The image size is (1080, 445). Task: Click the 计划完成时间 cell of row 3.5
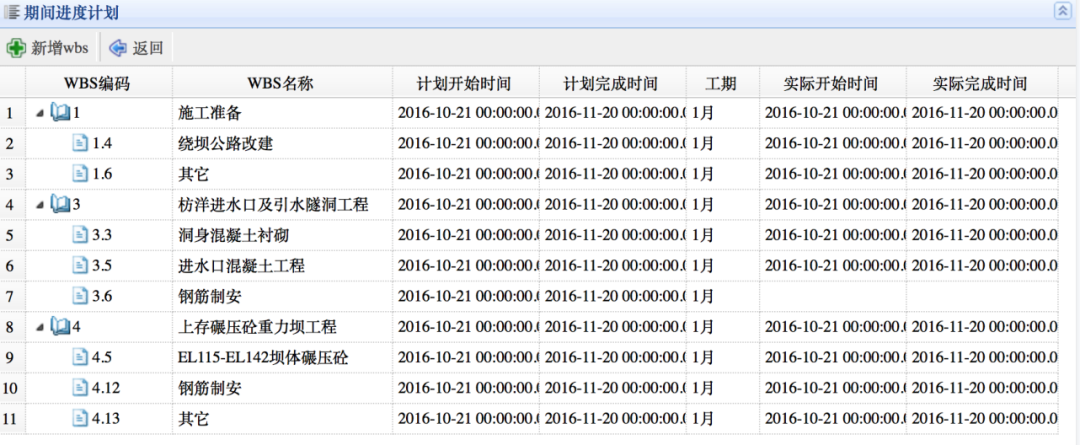click(612, 265)
